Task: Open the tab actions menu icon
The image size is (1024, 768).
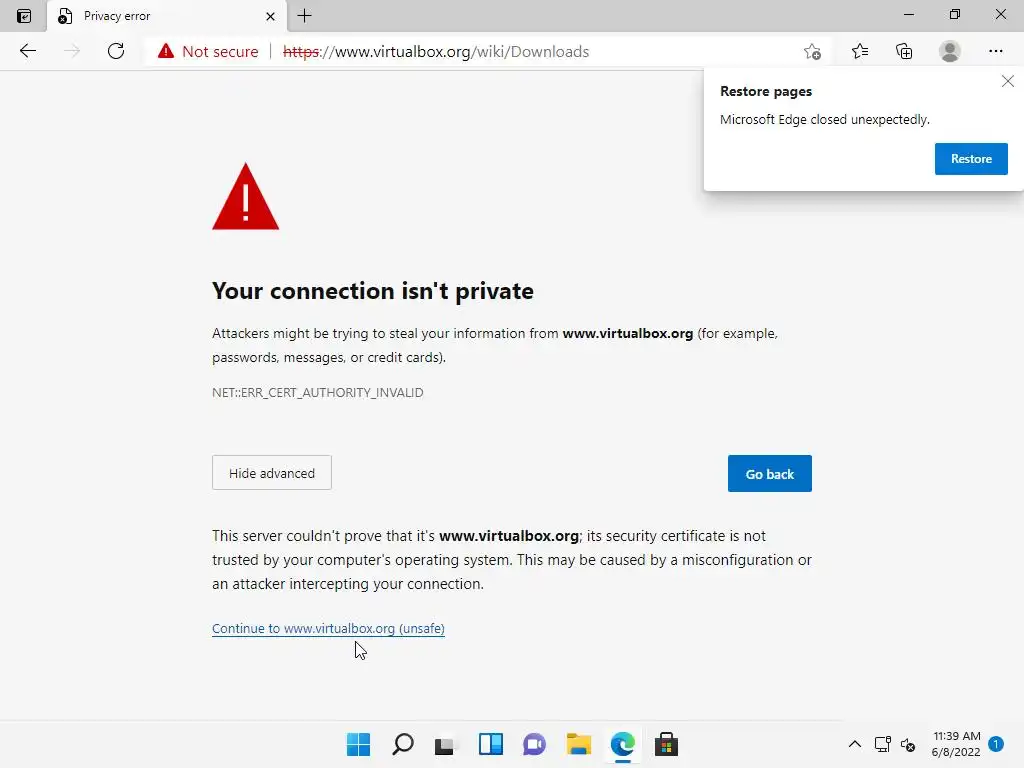Action: [24, 16]
